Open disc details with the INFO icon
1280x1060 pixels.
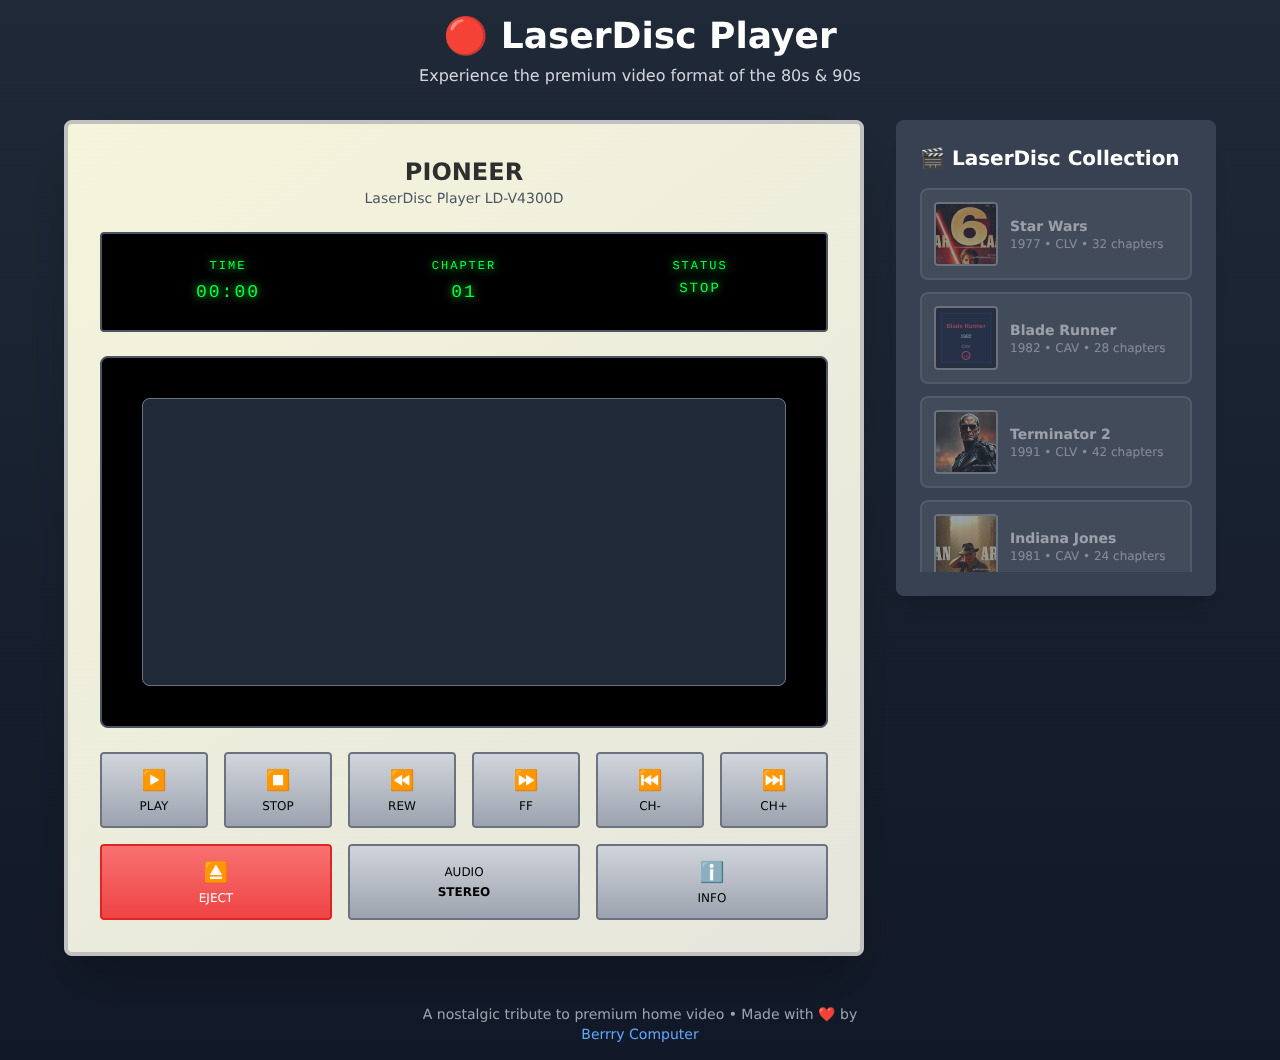point(711,872)
